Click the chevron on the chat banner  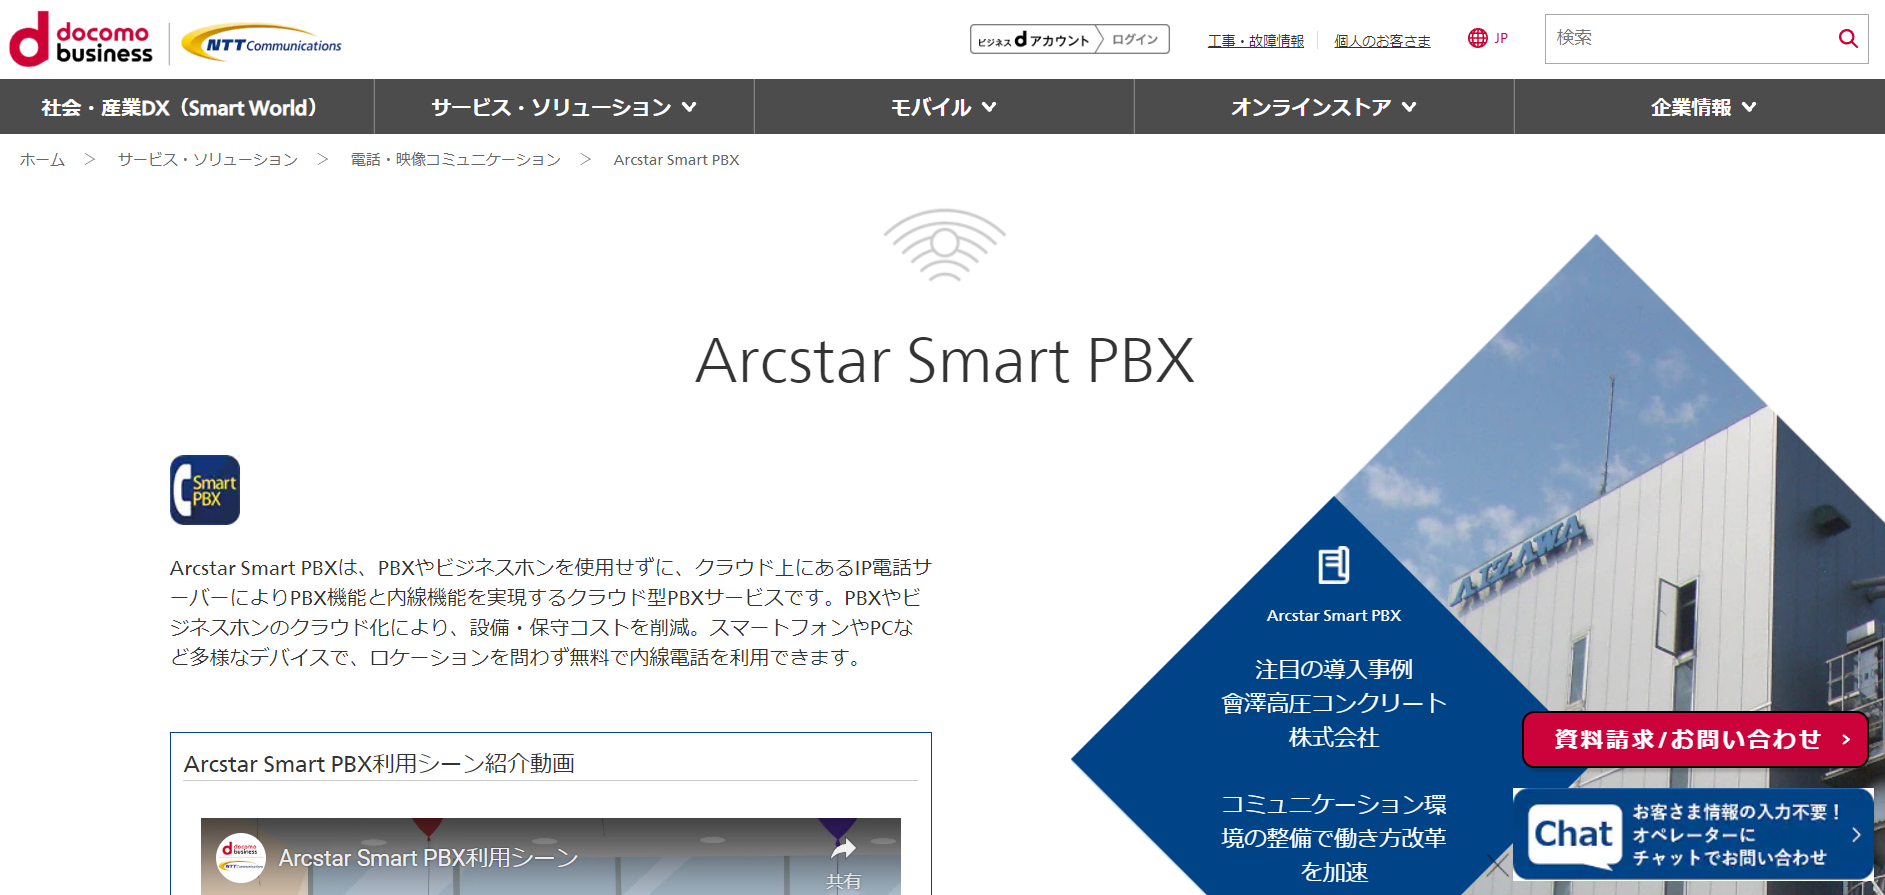point(1856,834)
